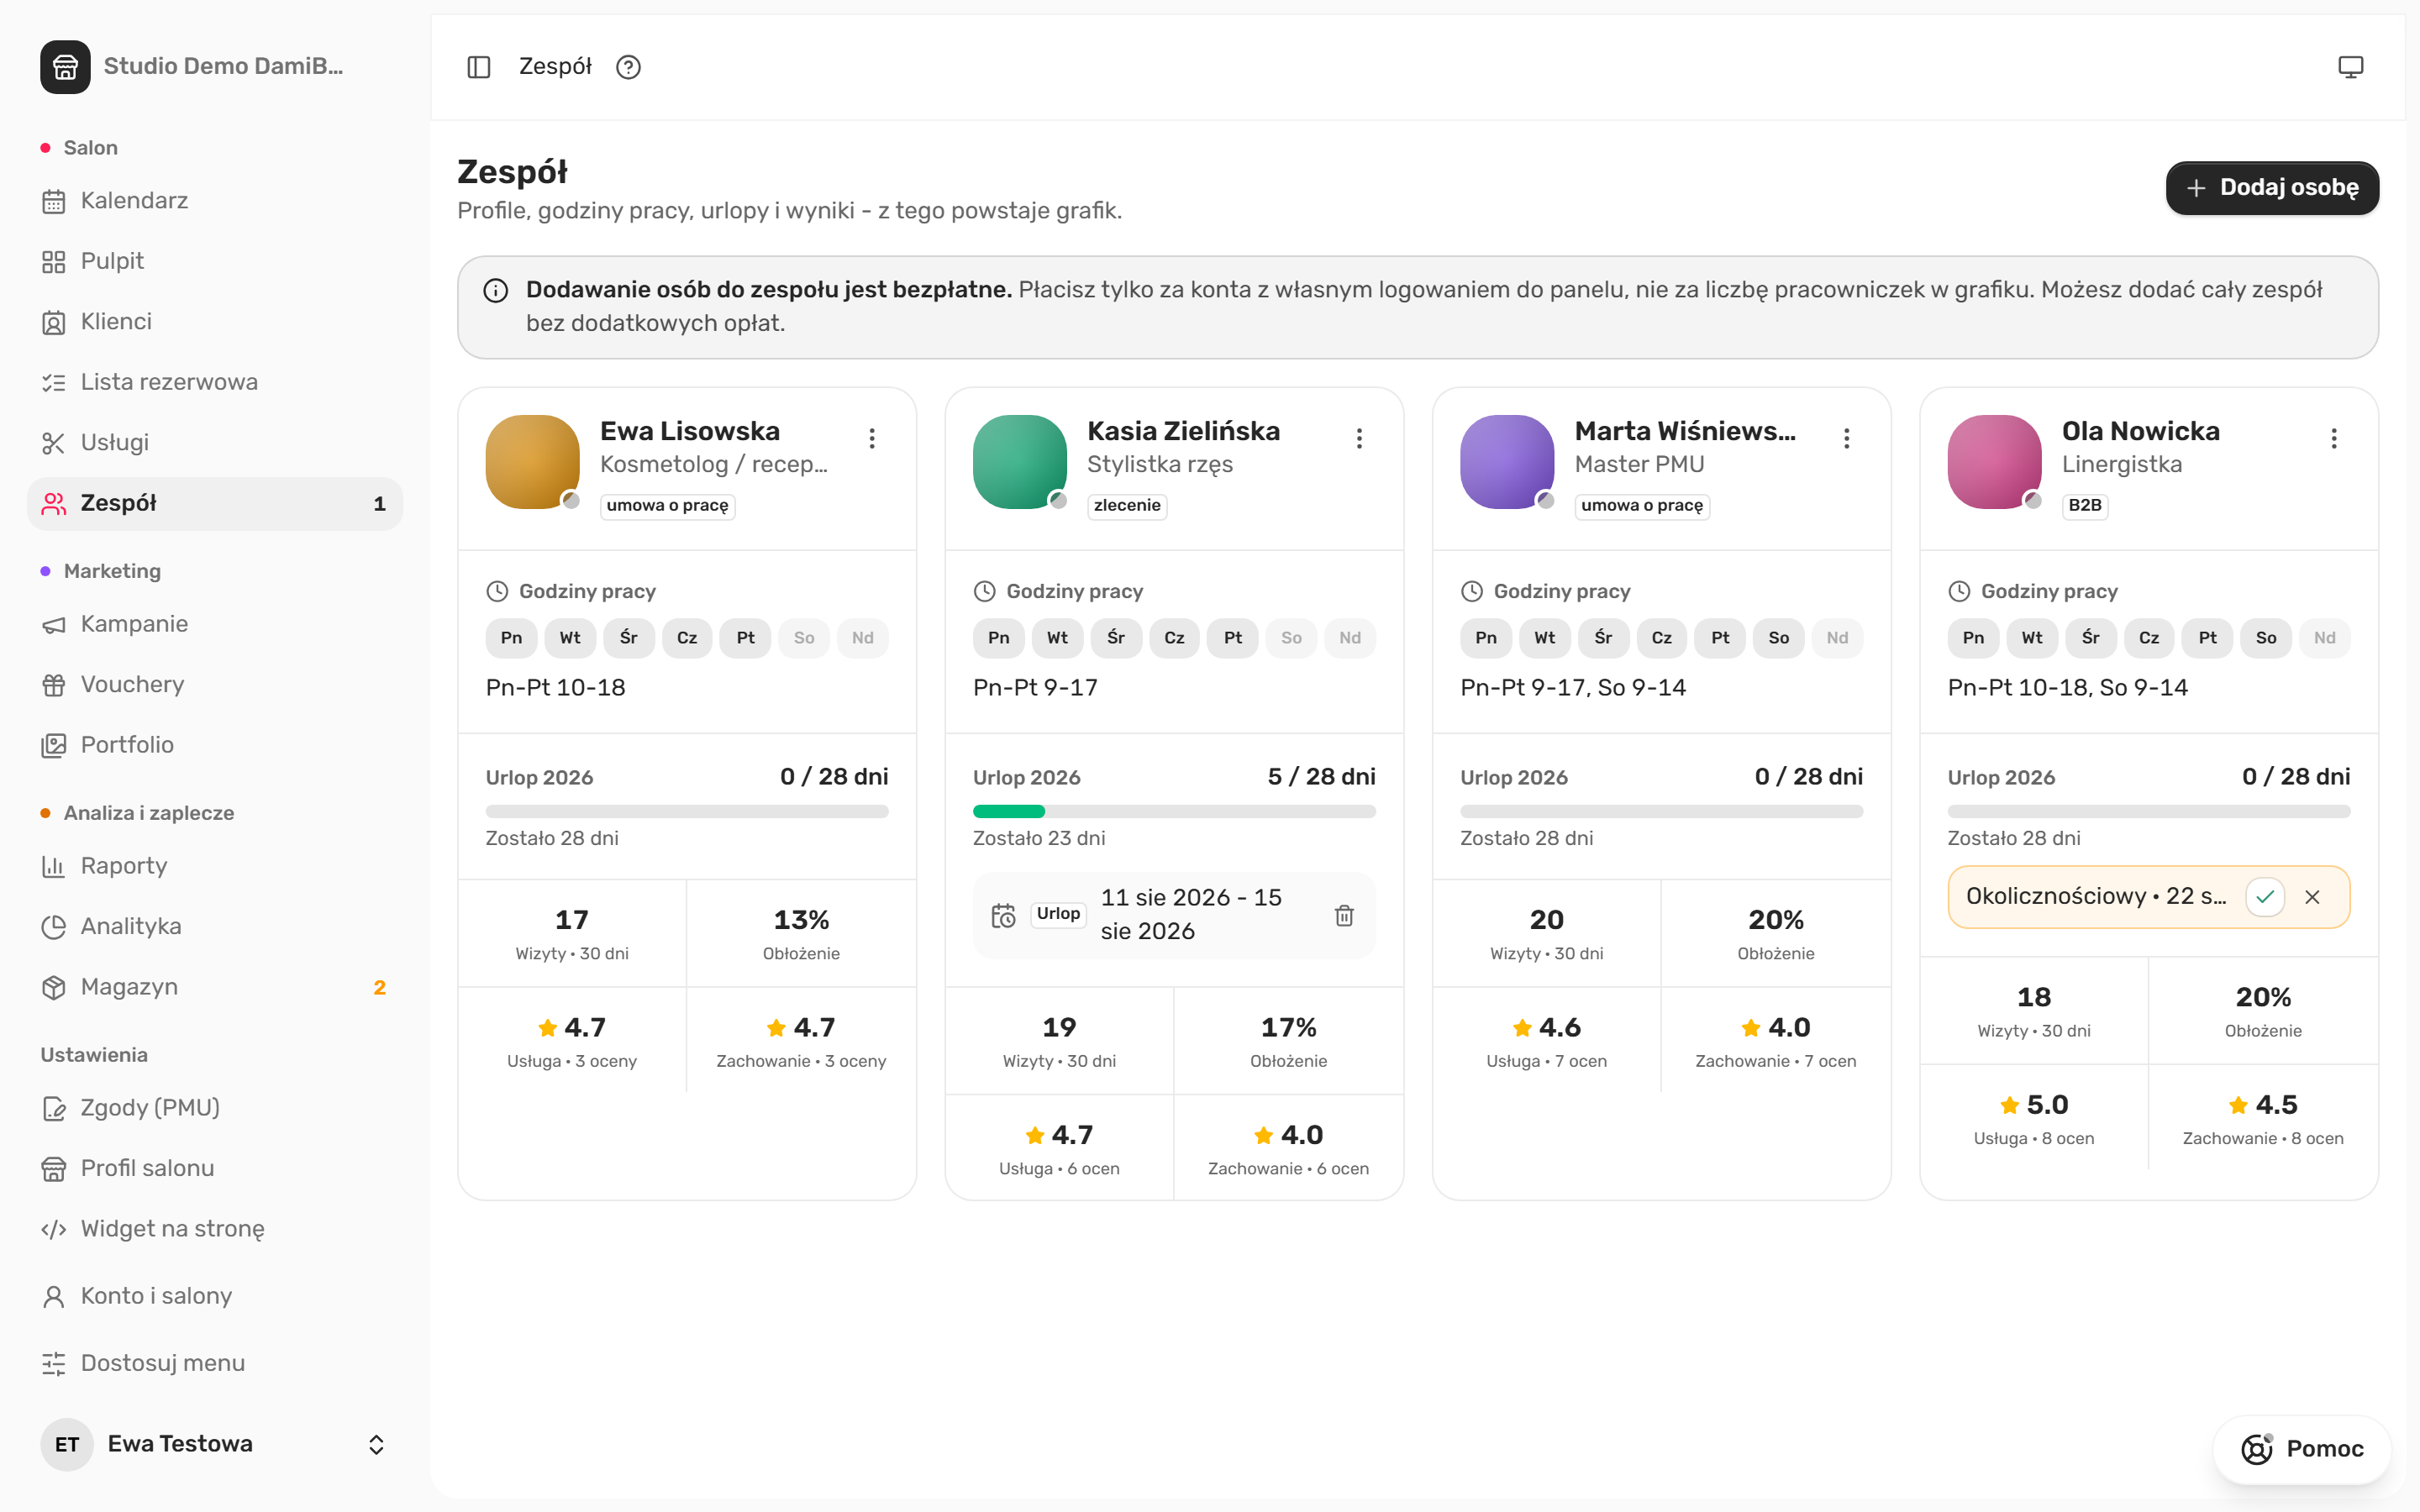The width and height of the screenshot is (2420, 1512).
Task: Open Kampanie with the megaphone icon
Action: (x=215, y=624)
